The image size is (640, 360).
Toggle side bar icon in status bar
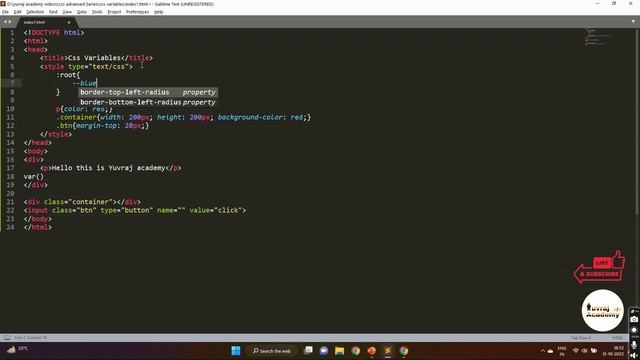point(7,338)
